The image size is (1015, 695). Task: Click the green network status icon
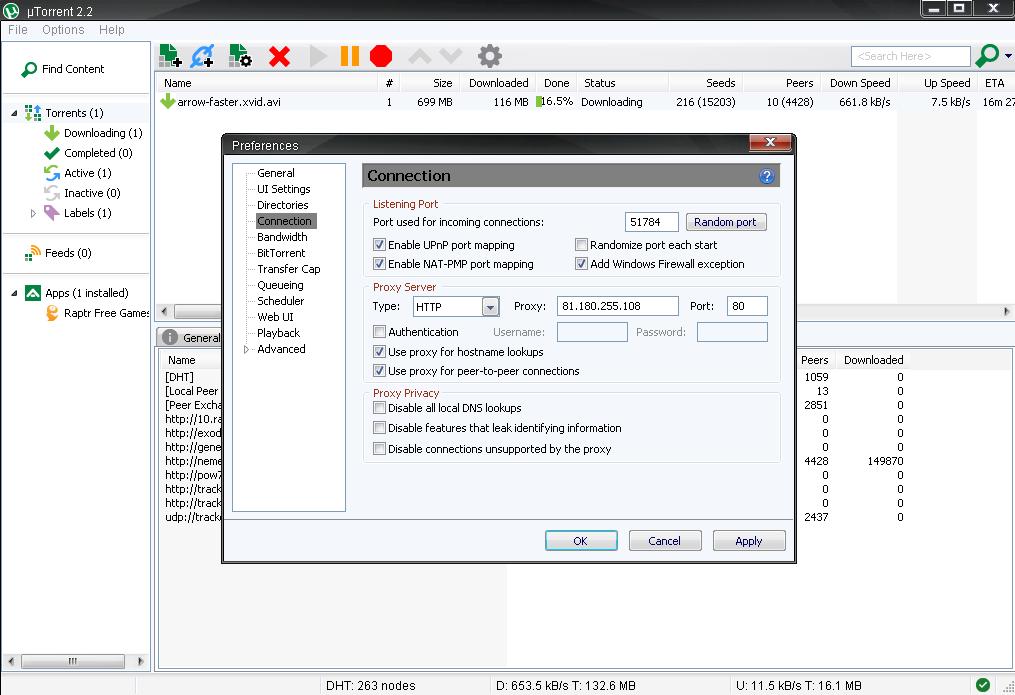(x=983, y=685)
